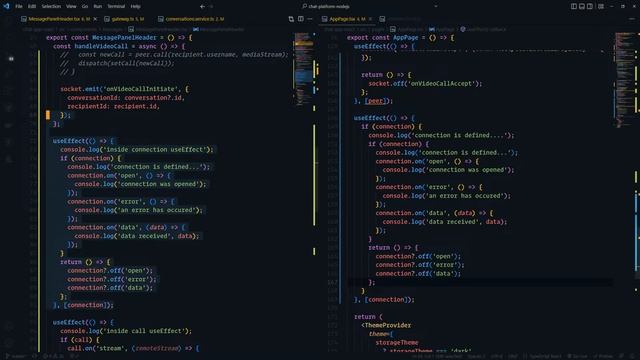This screenshot has width=640, height=360.
Task: Open More Actions for left editor group
Action: [310, 19]
